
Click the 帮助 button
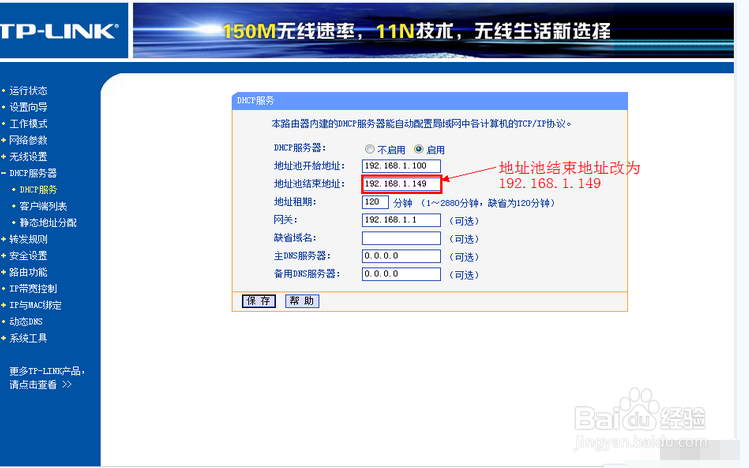coord(302,301)
